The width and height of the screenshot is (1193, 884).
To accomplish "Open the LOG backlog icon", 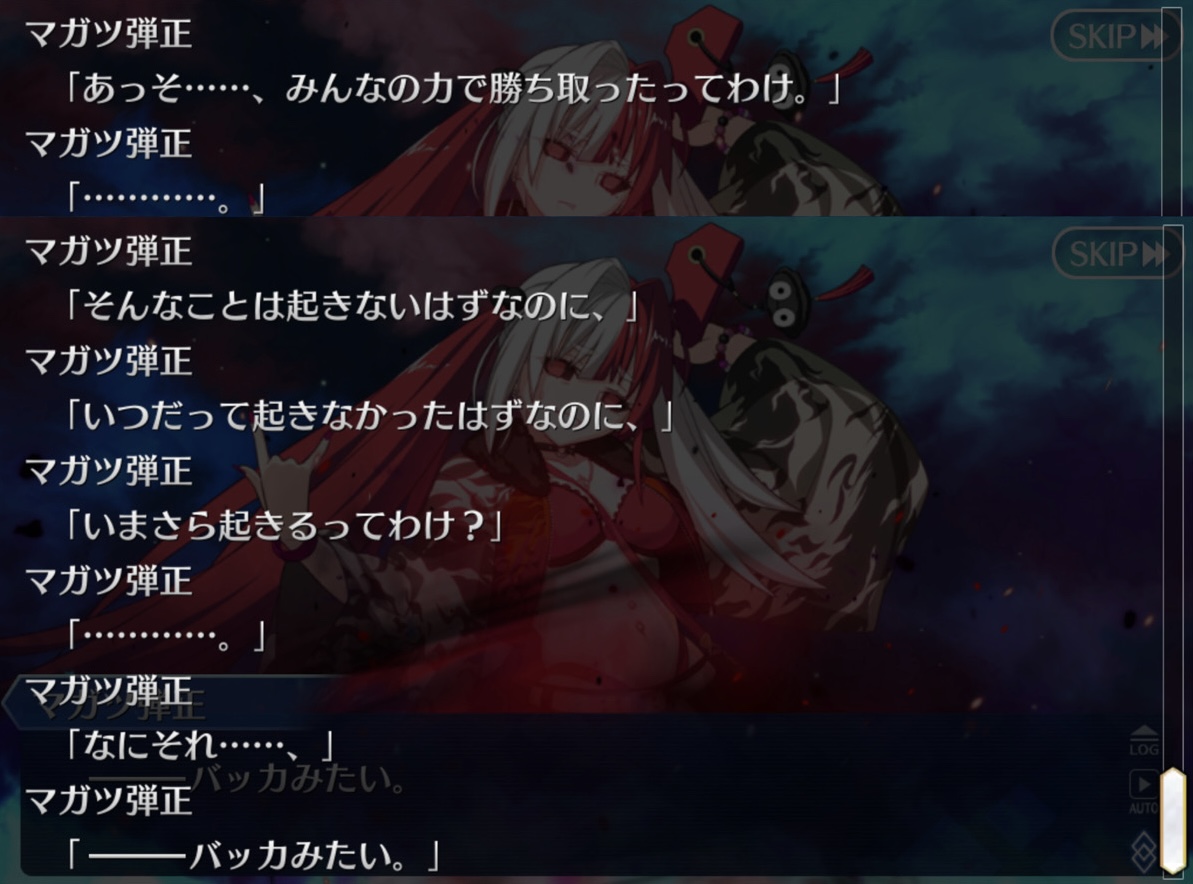I will point(1144,740).
